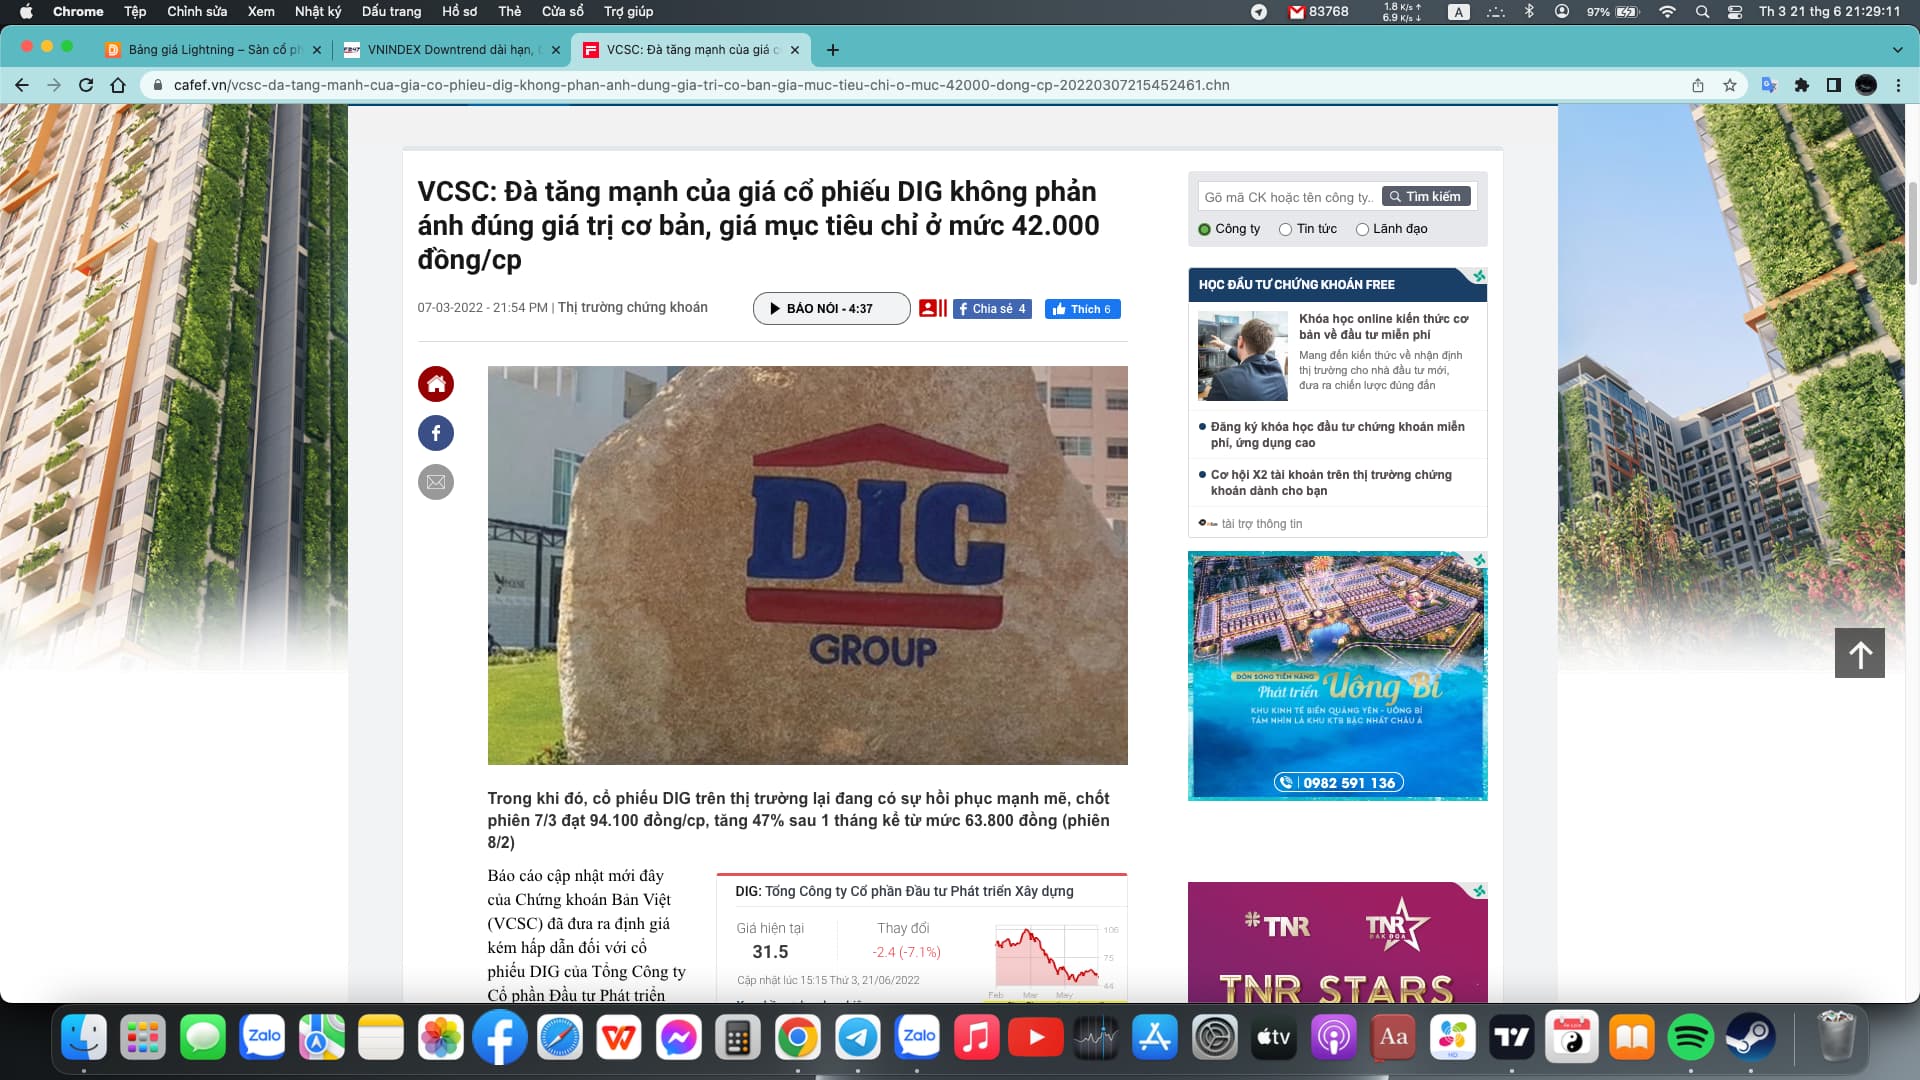The width and height of the screenshot is (1920, 1080).
Task: Expand the tab search chevron in Chrome
Action: coord(1897,50)
